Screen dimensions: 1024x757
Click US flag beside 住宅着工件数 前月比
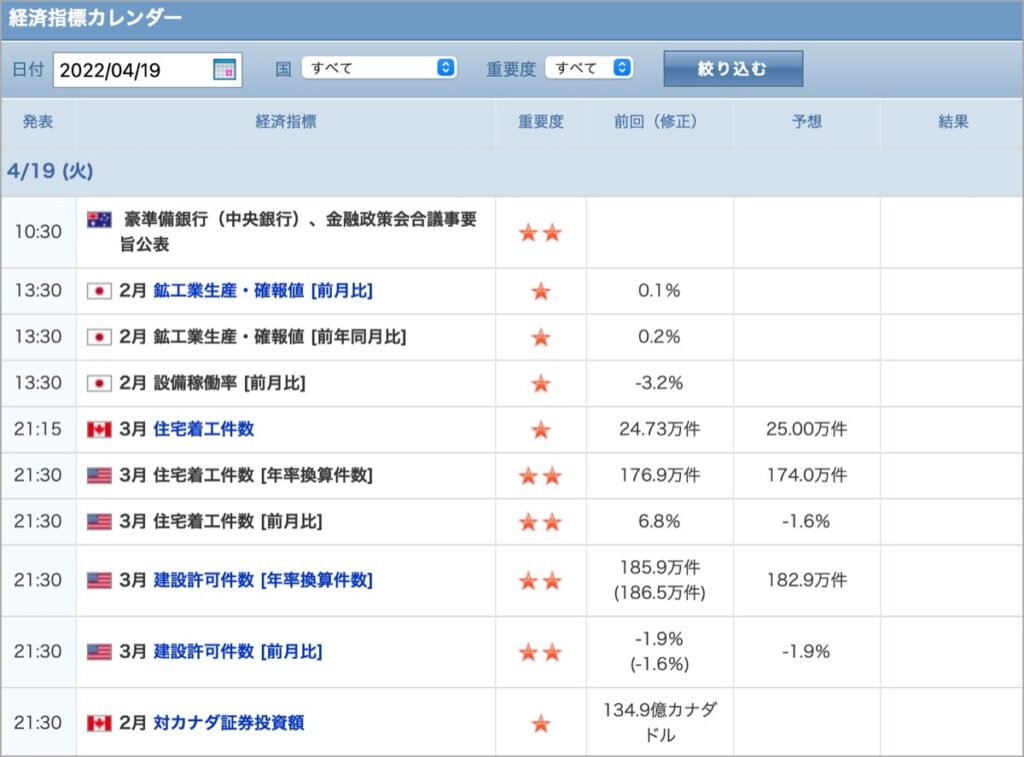[x=99, y=522]
